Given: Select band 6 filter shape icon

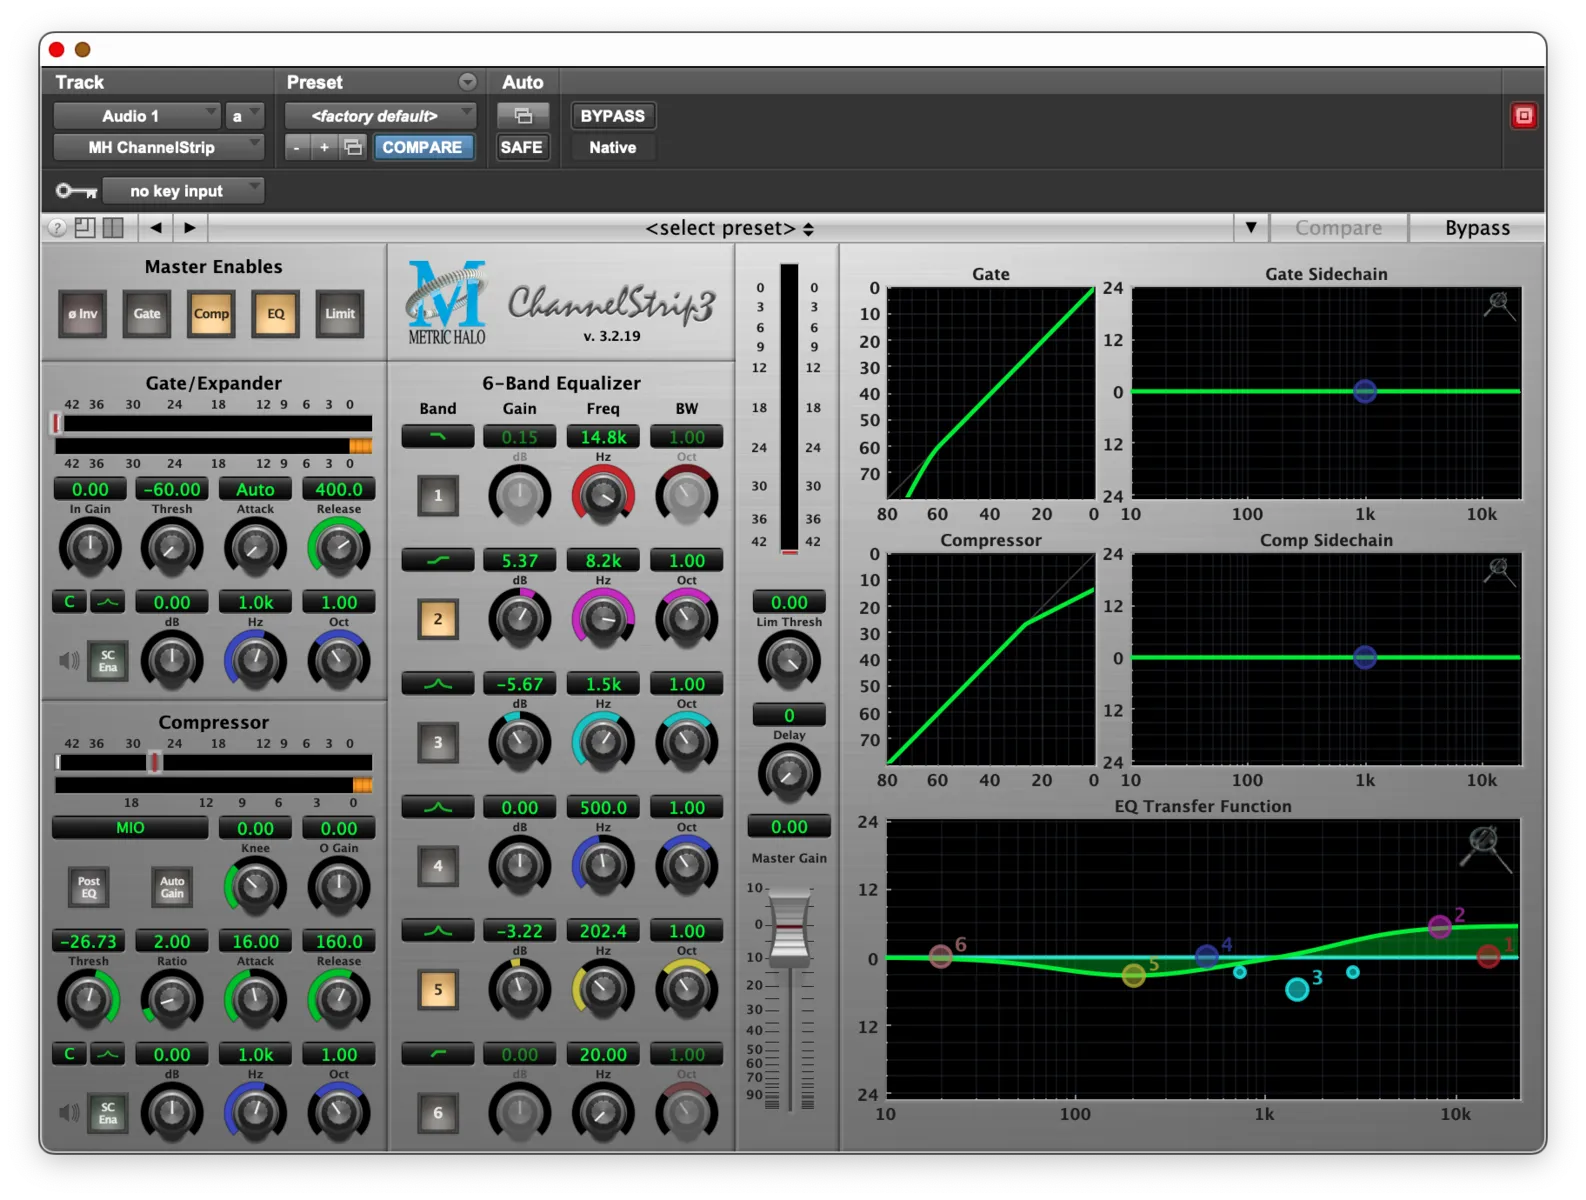Looking at the screenshot, I should coord(438,1055).
